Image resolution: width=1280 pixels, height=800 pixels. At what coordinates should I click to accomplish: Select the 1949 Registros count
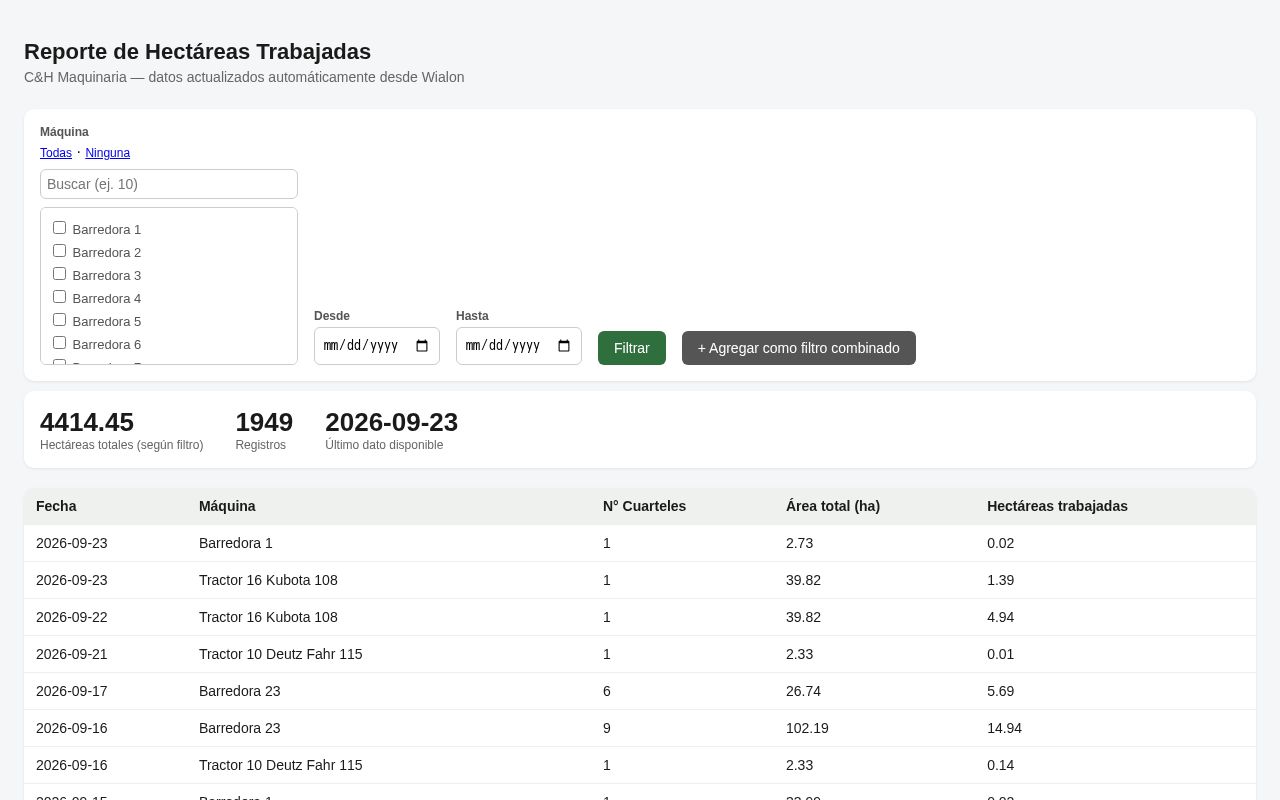264,422
